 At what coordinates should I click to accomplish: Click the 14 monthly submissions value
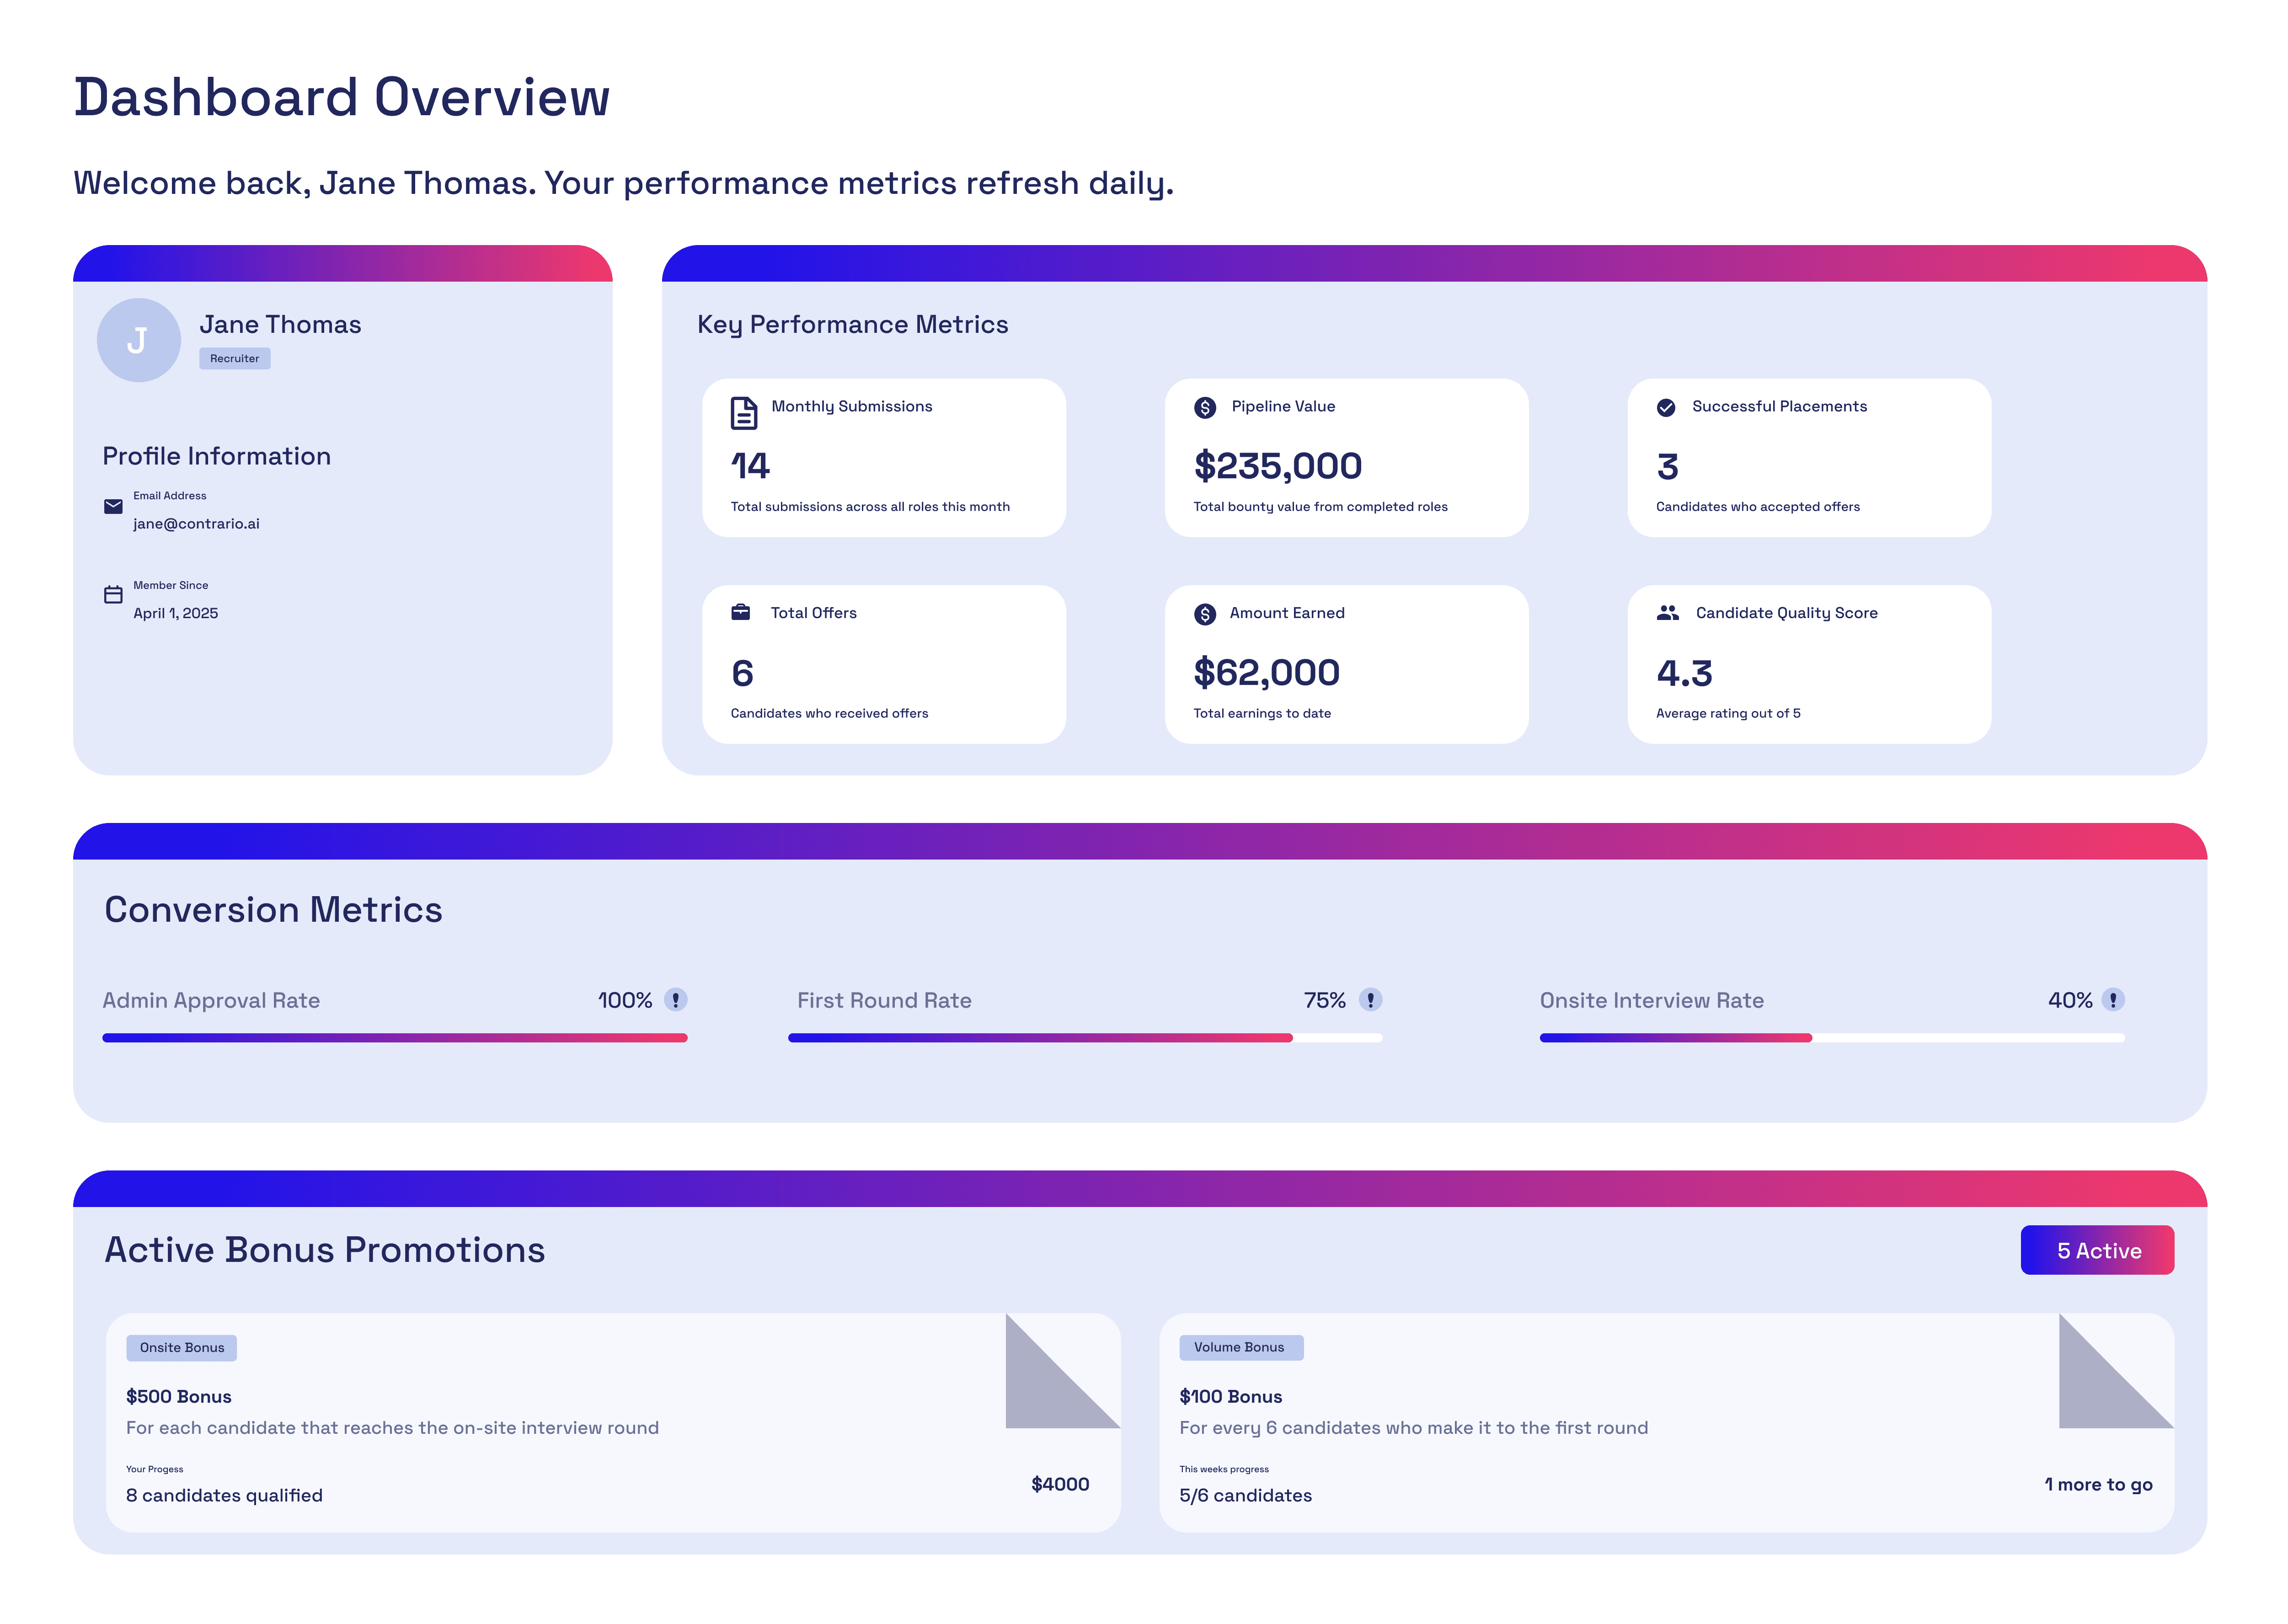(x=750, y=466)
